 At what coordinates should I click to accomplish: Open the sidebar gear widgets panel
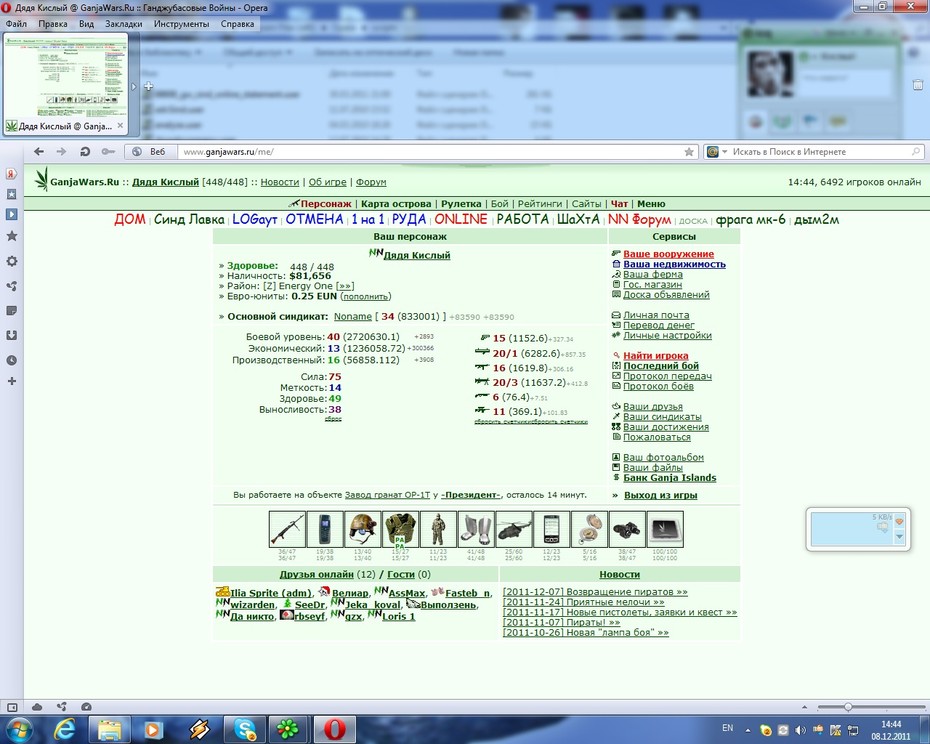[11, 261]
